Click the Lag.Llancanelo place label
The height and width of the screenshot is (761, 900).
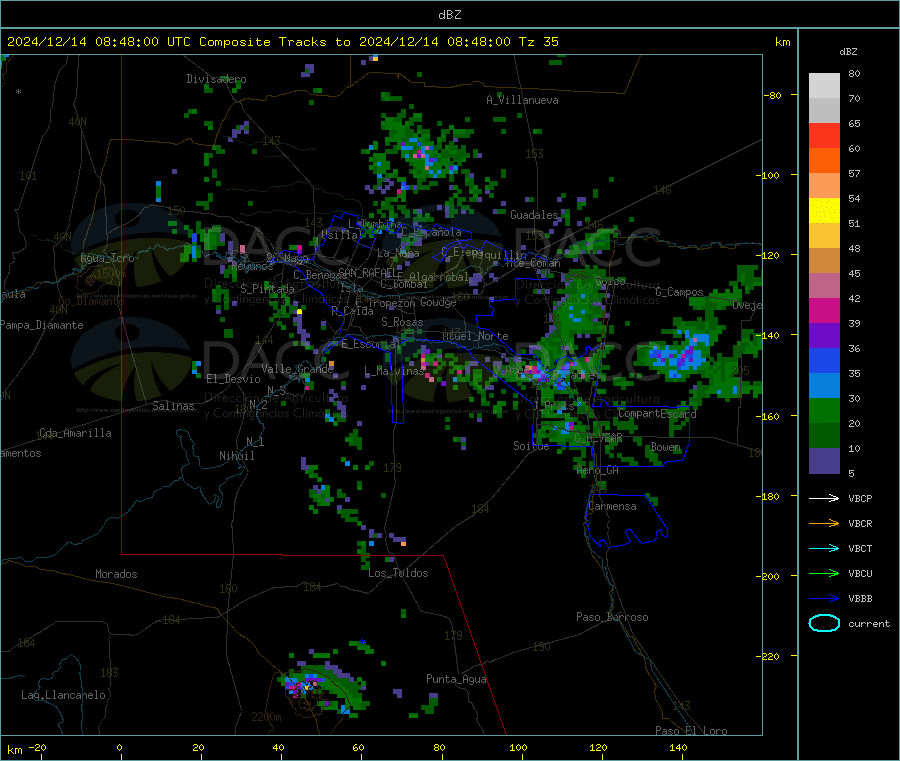[63, 695]
